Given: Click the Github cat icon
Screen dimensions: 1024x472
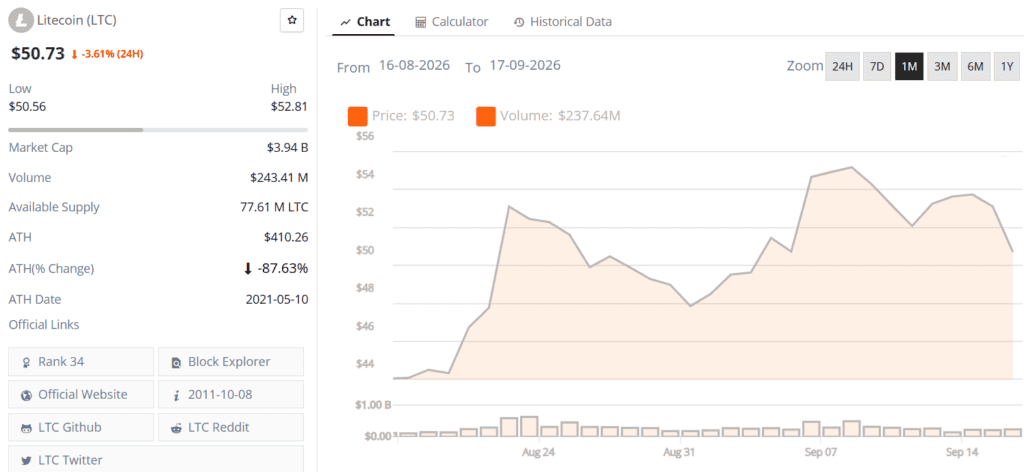Looking at the screenshot, I should point(27,428).
